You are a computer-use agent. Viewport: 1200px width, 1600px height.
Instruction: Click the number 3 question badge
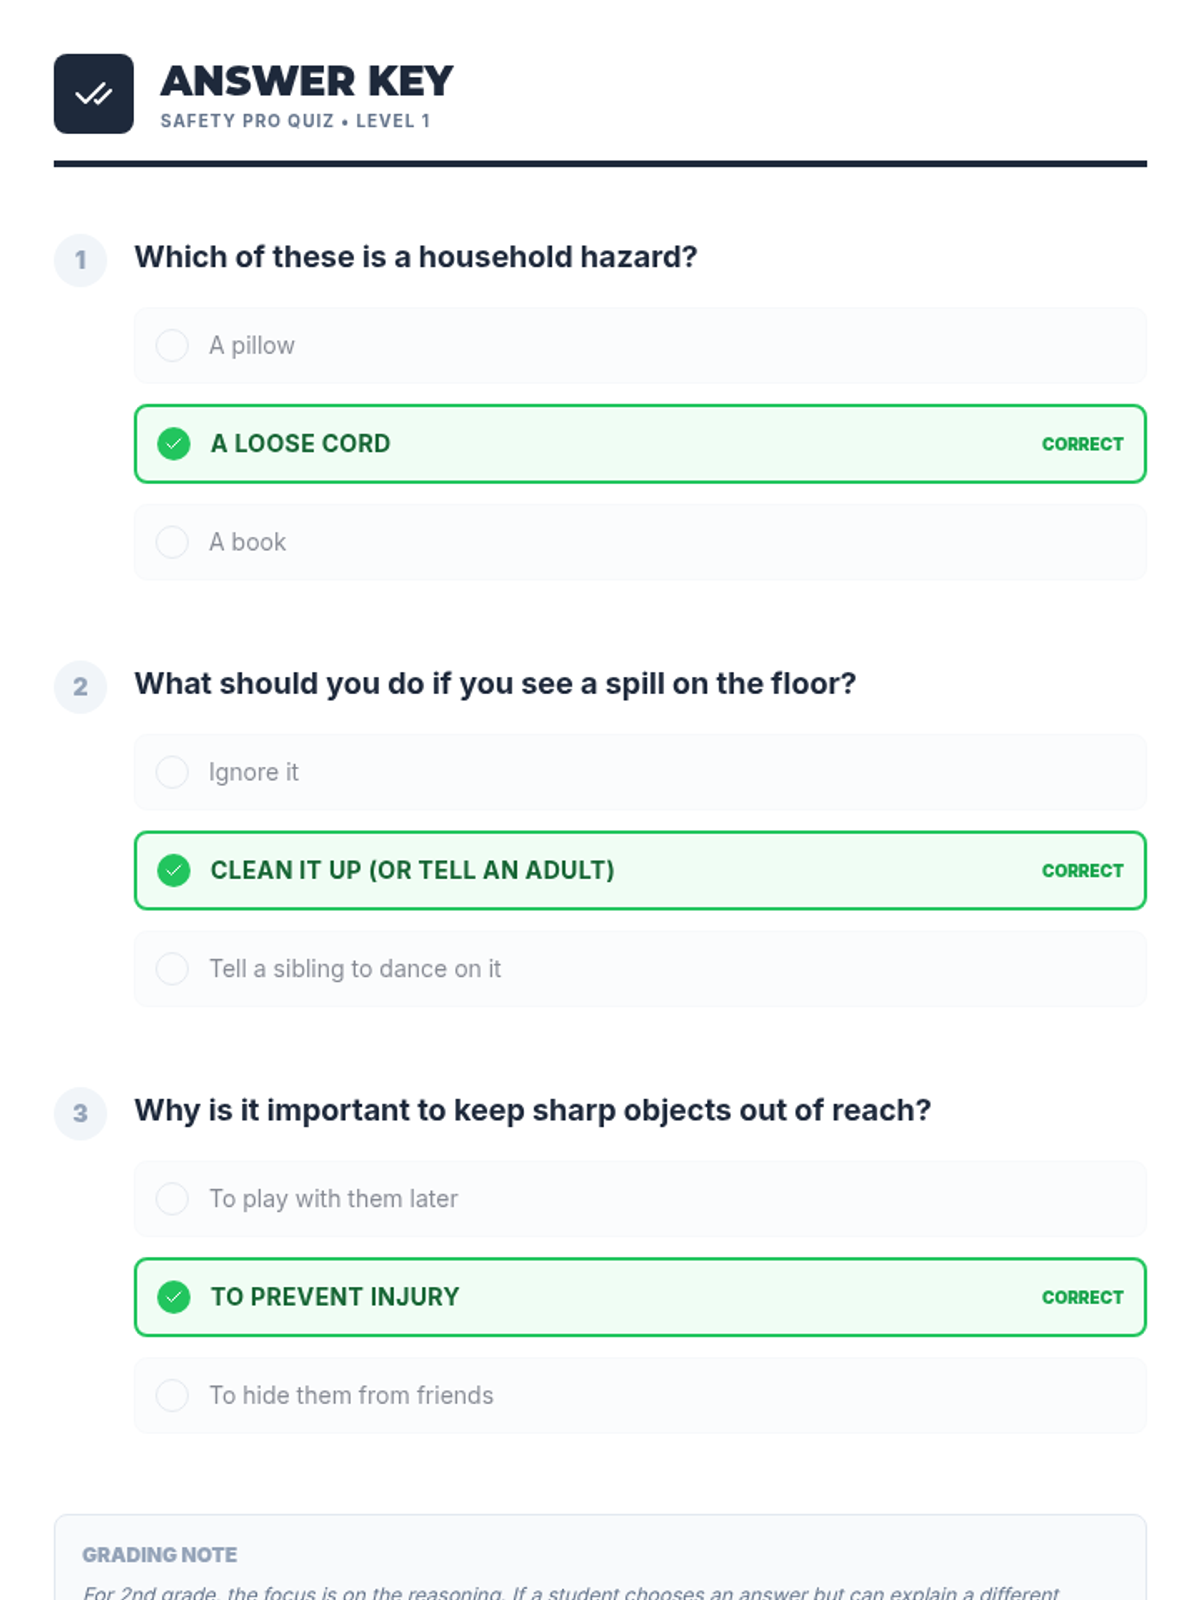point(80,1113)
